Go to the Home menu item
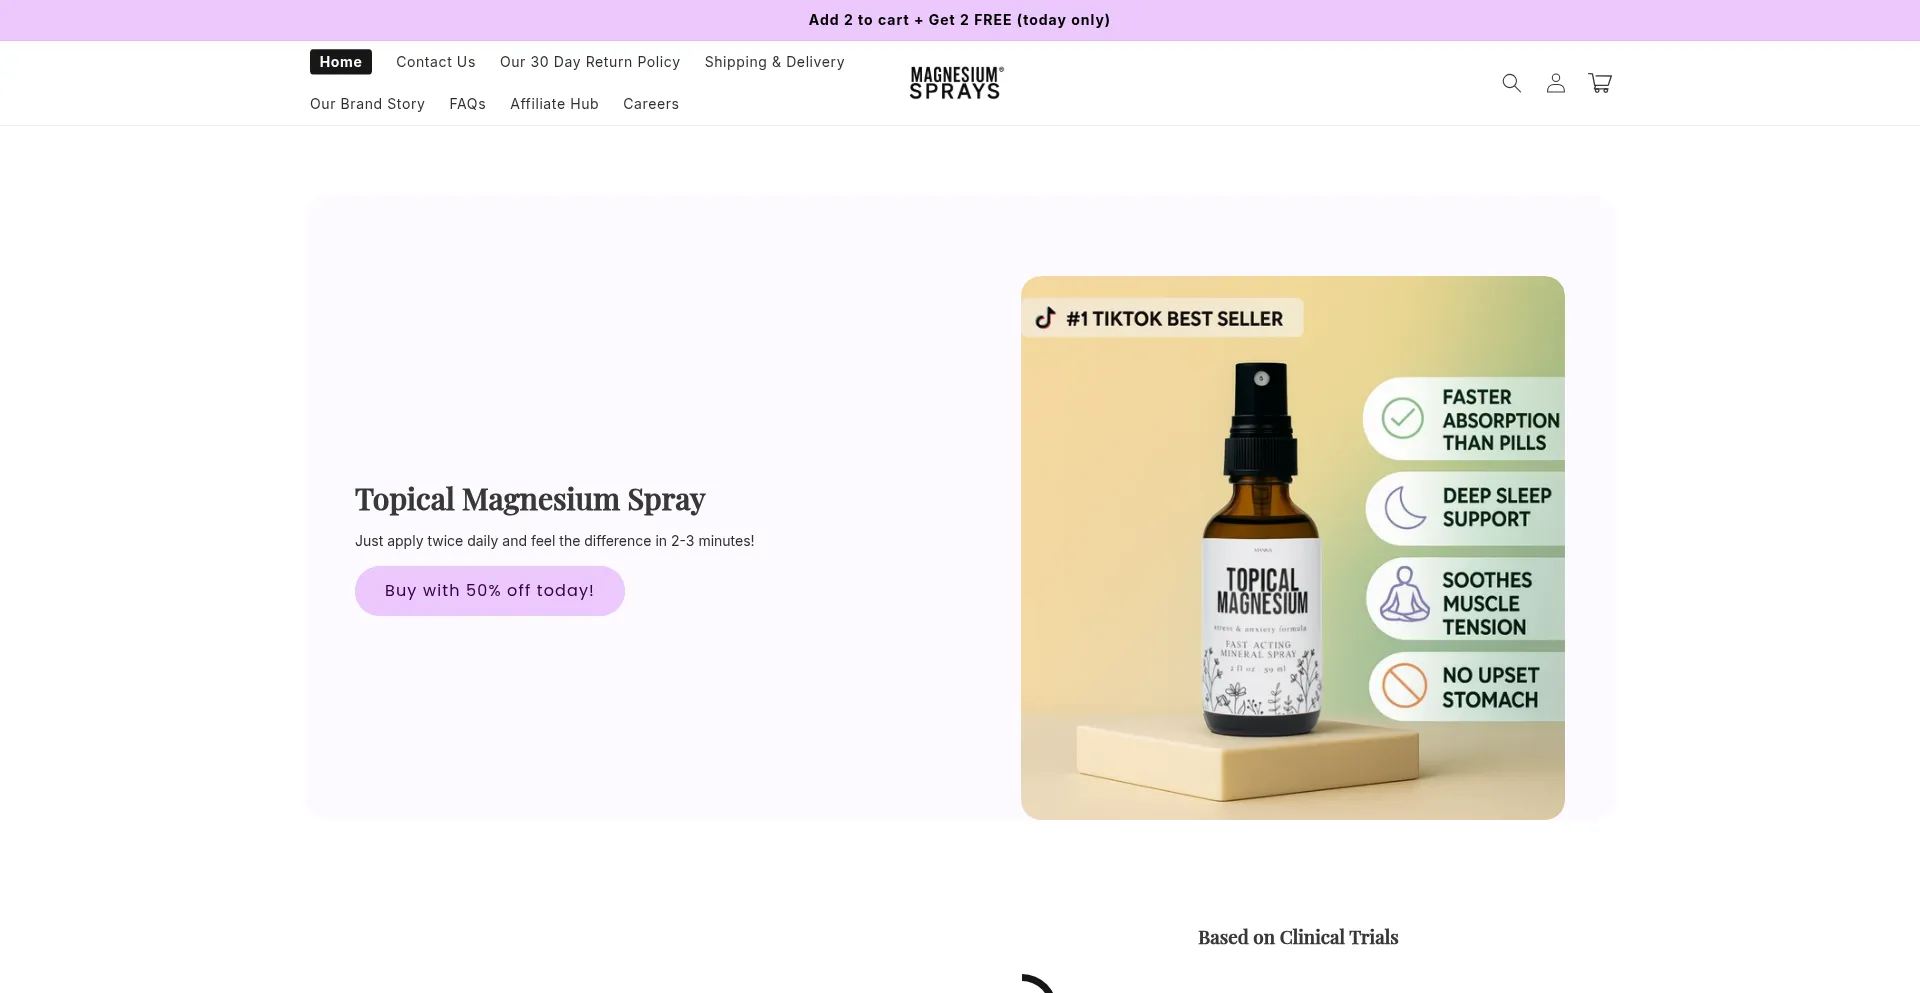This screenshot has width=1920, height=993. point(341,62)
